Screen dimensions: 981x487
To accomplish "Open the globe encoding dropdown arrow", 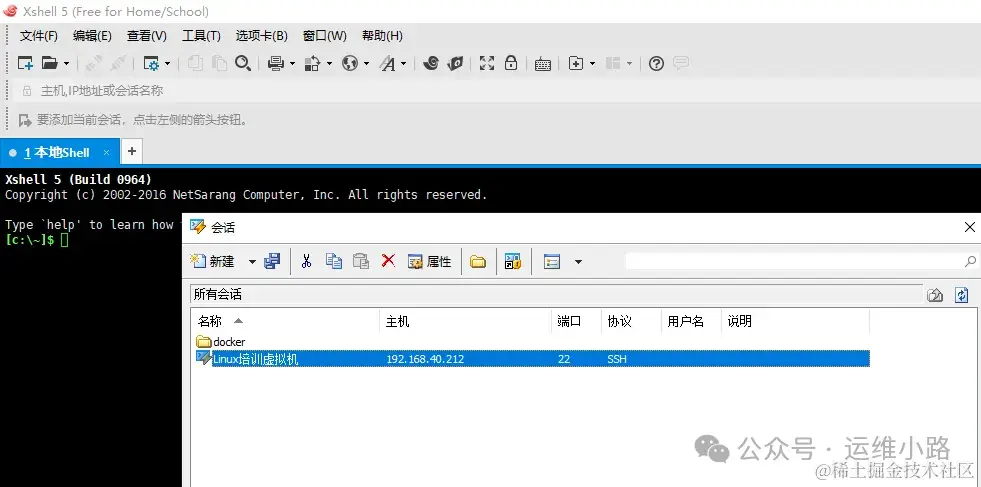I will pos(367,63).
